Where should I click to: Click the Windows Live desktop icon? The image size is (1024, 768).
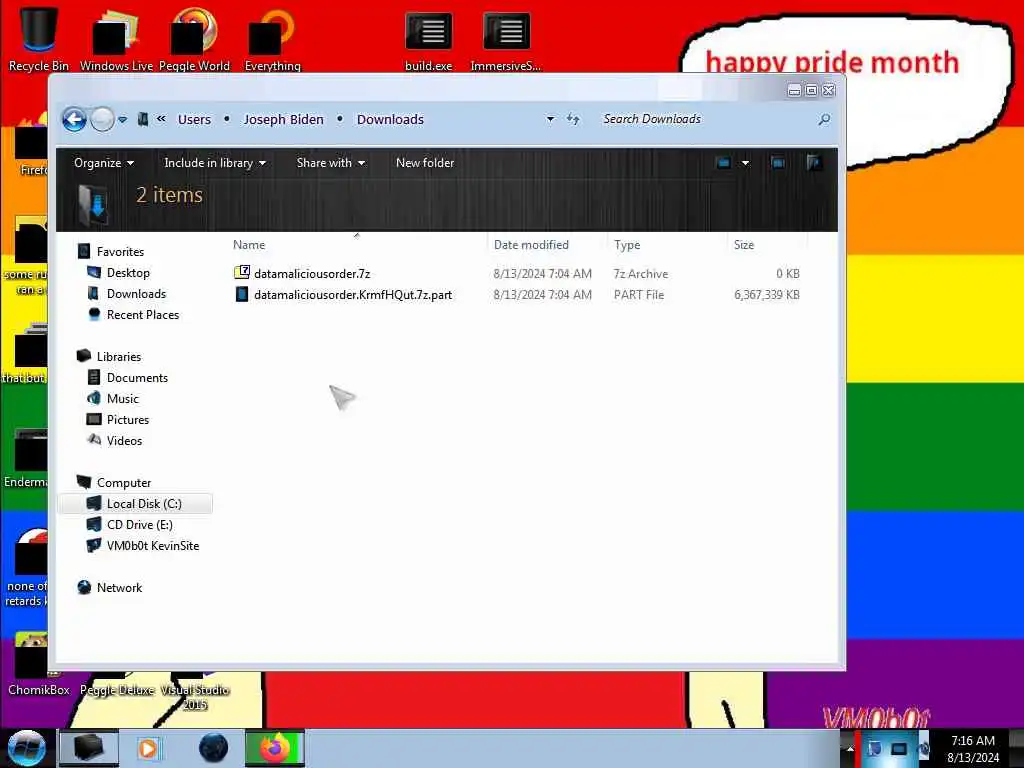(116, 39)
